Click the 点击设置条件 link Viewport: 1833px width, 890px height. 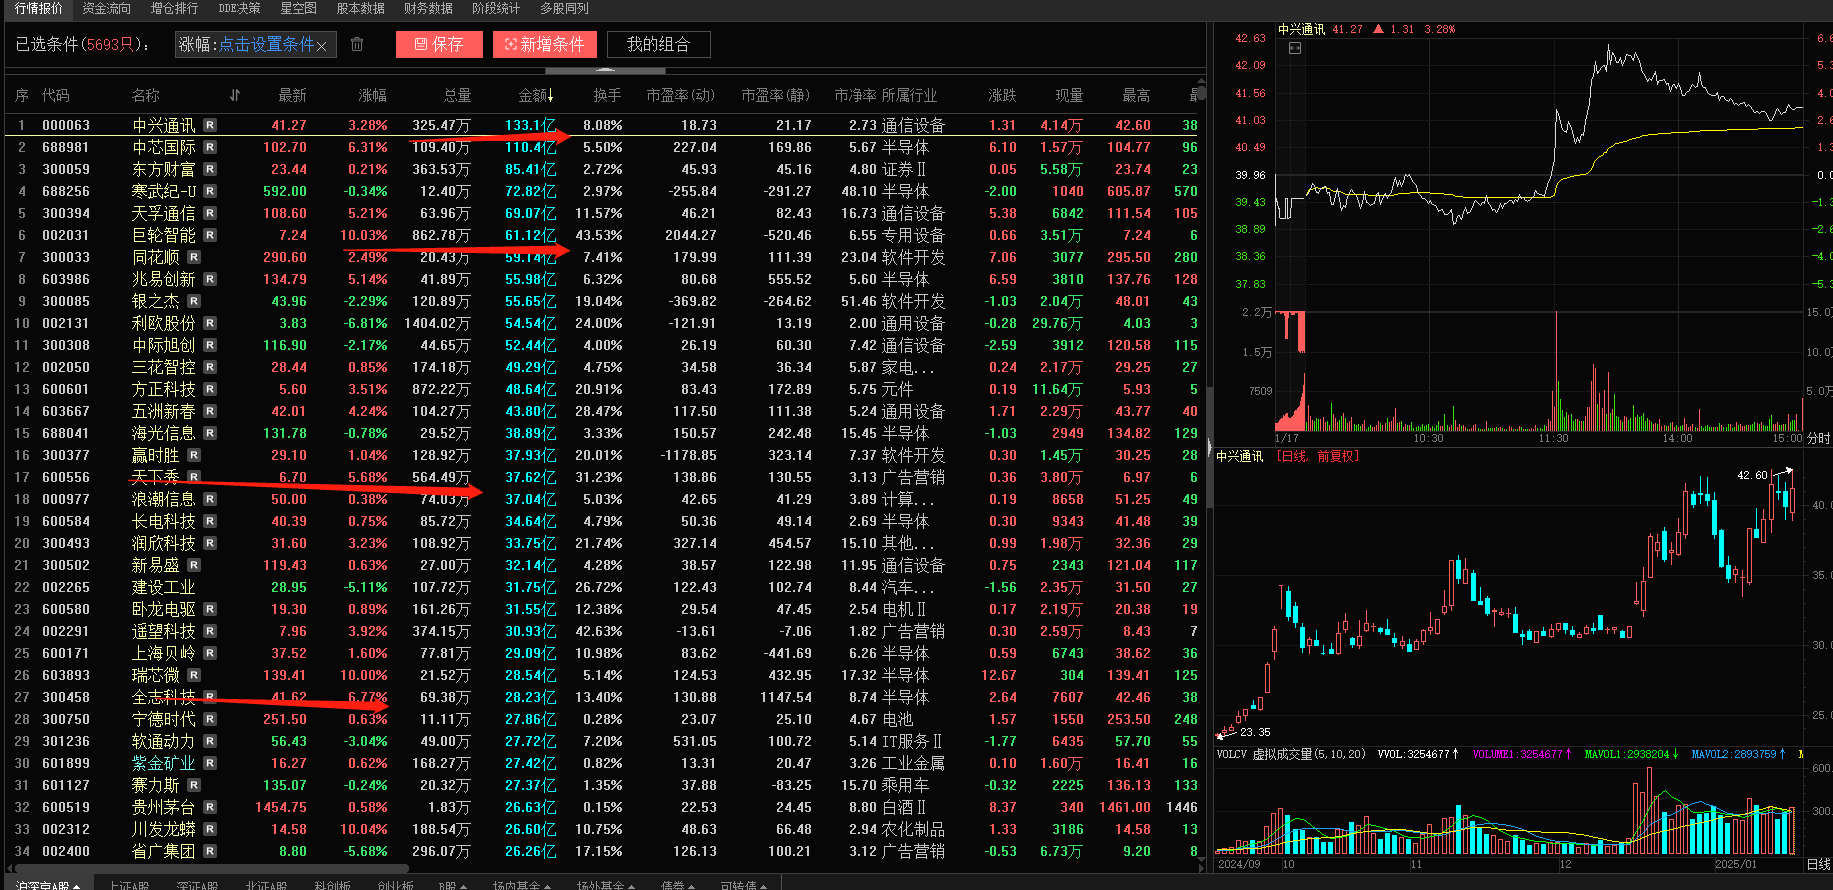pos(267,45)
